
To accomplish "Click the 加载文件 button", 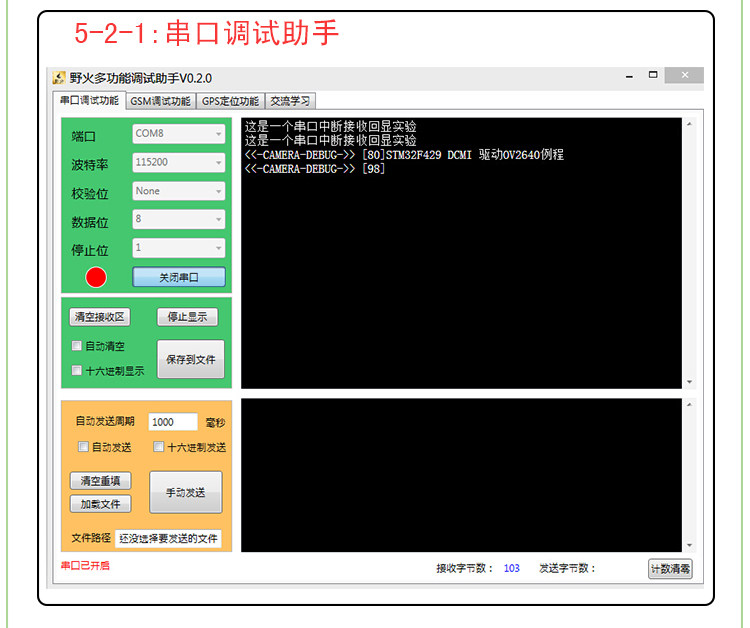I will click(x=100, y=504).
